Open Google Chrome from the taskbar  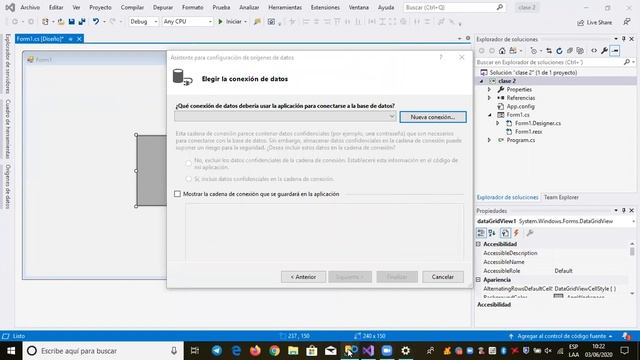[x=274, y=351]
